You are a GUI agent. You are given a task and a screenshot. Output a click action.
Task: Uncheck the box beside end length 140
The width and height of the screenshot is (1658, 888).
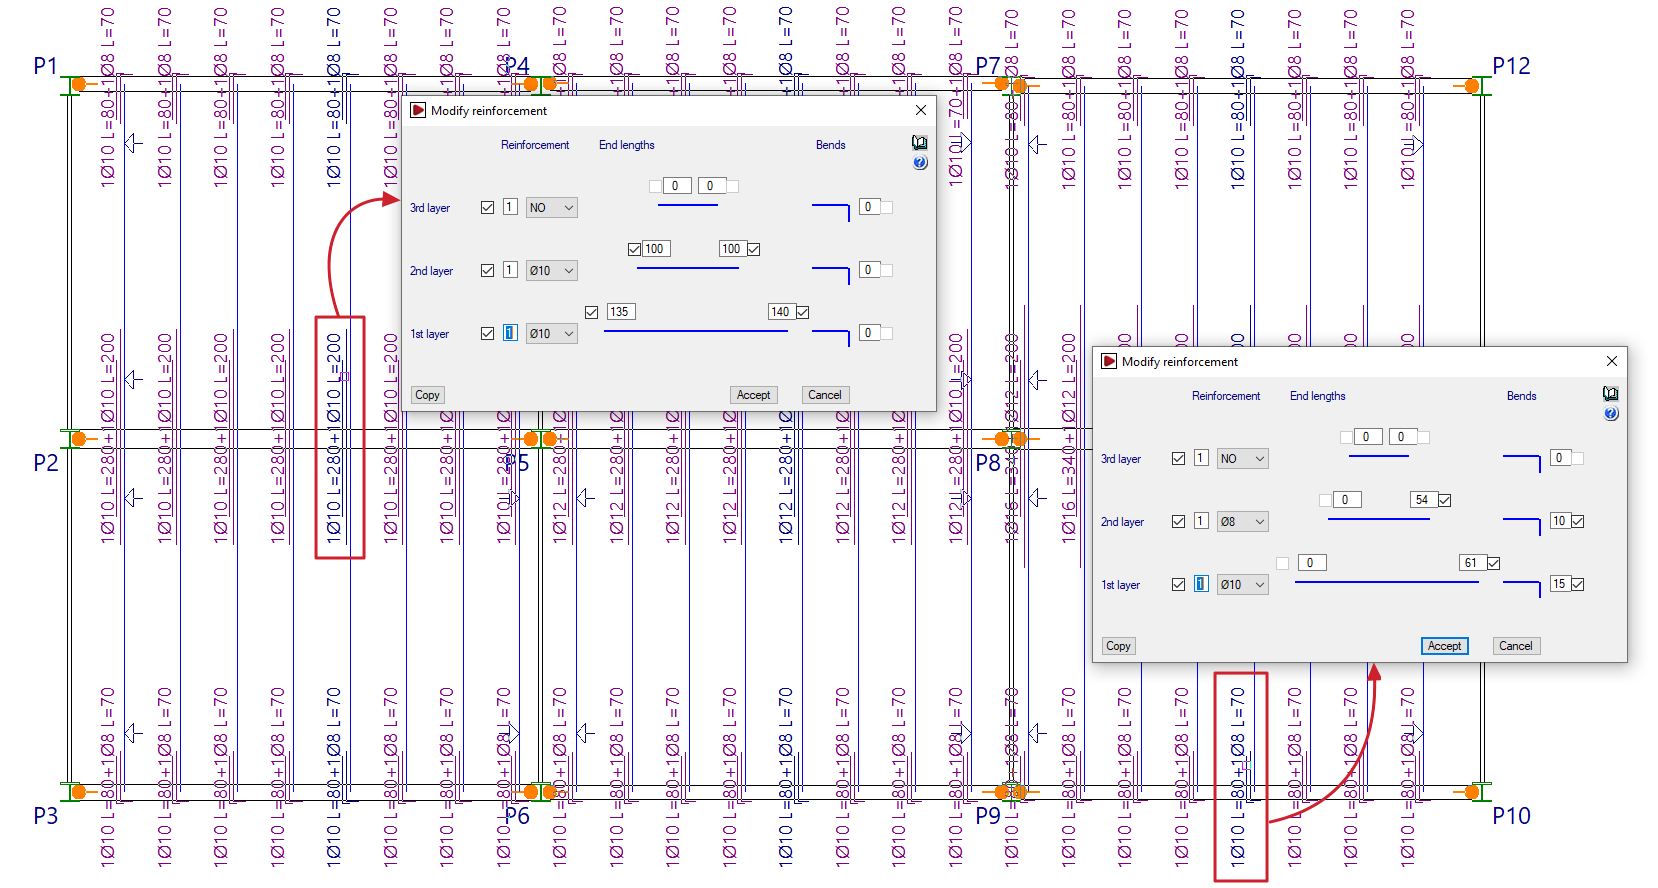tap(803, 312)
